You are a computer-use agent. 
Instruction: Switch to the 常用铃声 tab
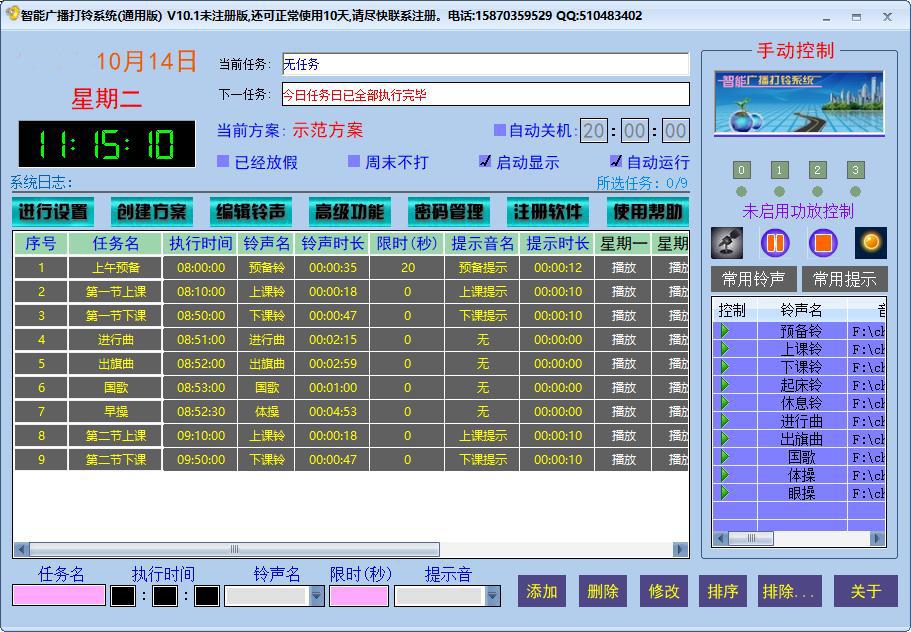click(x=754, y=279)
